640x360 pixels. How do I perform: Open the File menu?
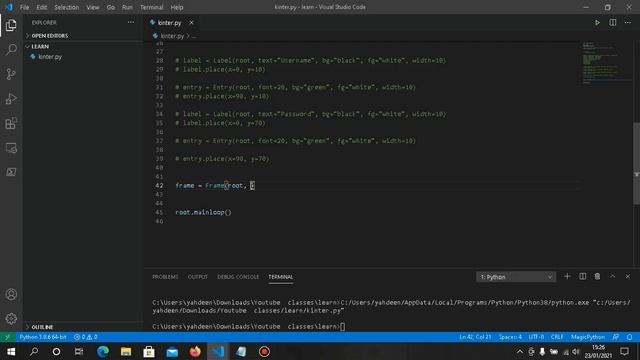pos(24,7)
